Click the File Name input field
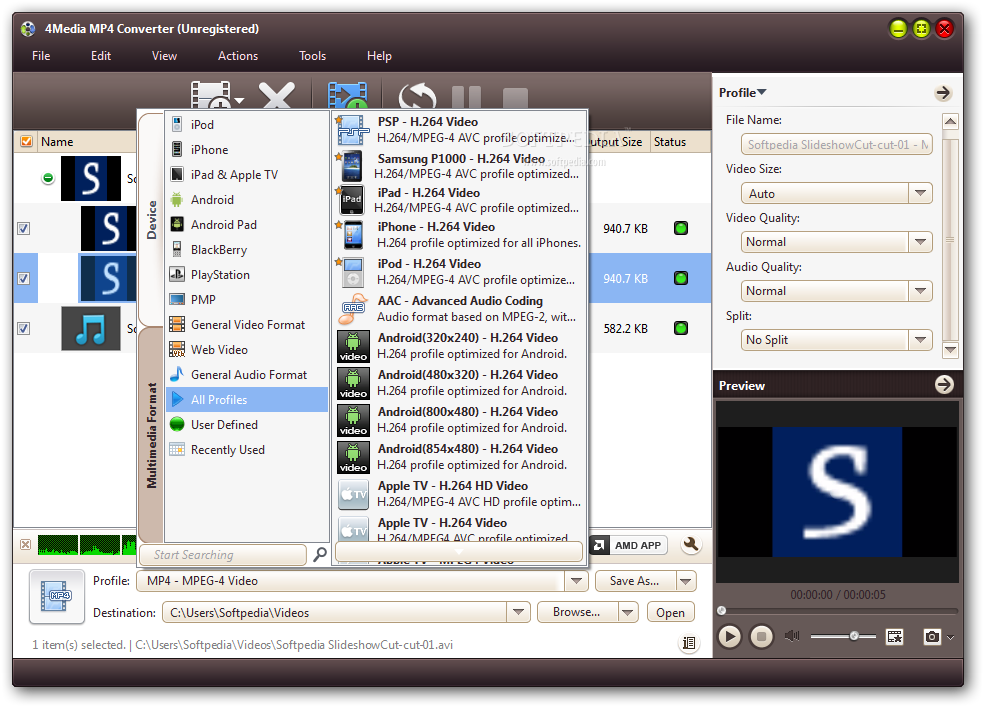This screenshot has height=707, width=984. click(837, 144)
